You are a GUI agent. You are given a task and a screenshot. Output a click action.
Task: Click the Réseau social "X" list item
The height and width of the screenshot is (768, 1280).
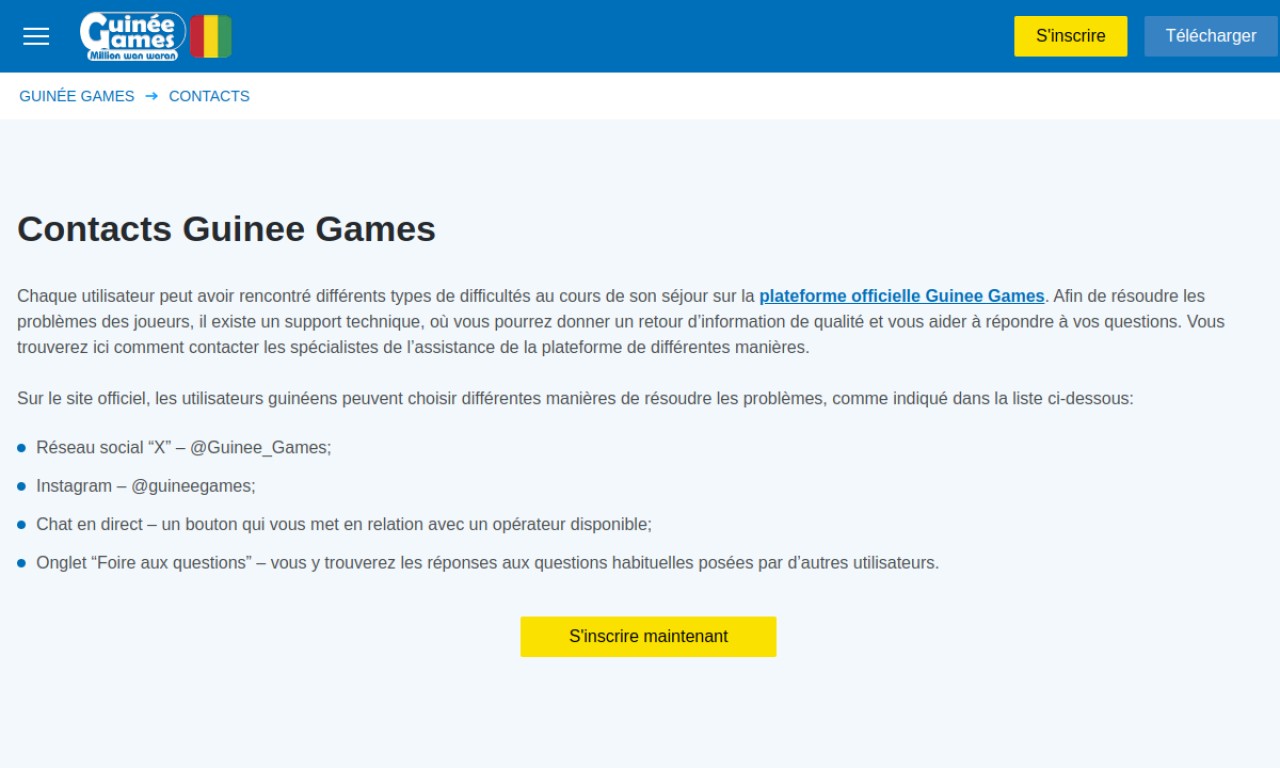[x=184, y=448]
